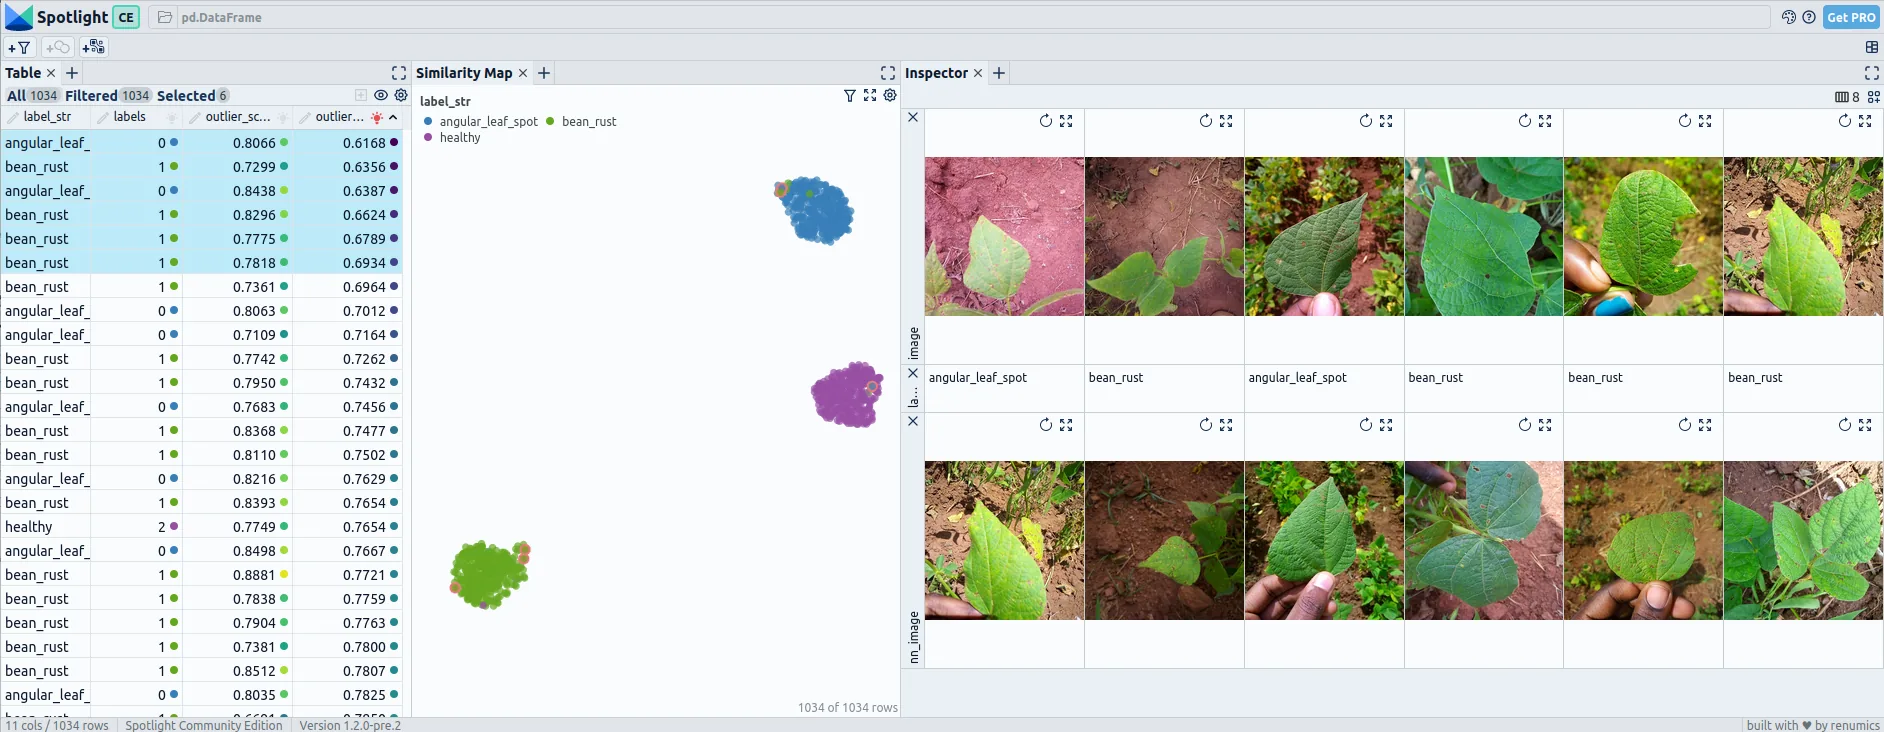Switch to Selected rows tab
This screenshot has height=732, width=1884.
193,95
